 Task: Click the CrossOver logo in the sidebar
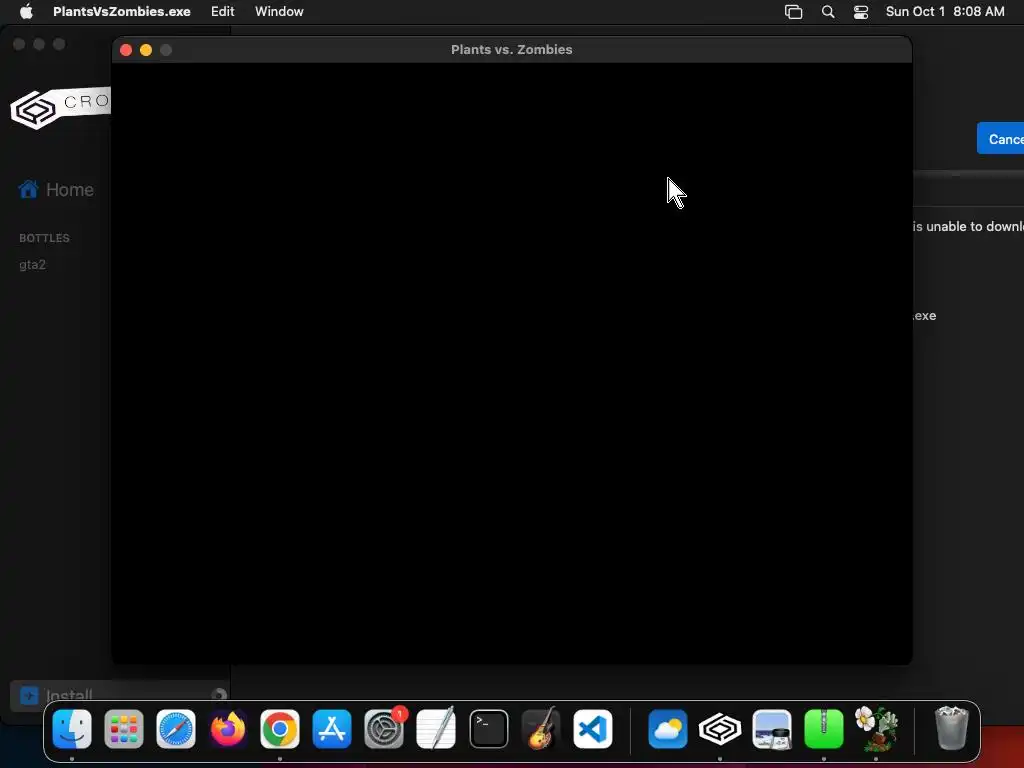(x=60, y=108)
